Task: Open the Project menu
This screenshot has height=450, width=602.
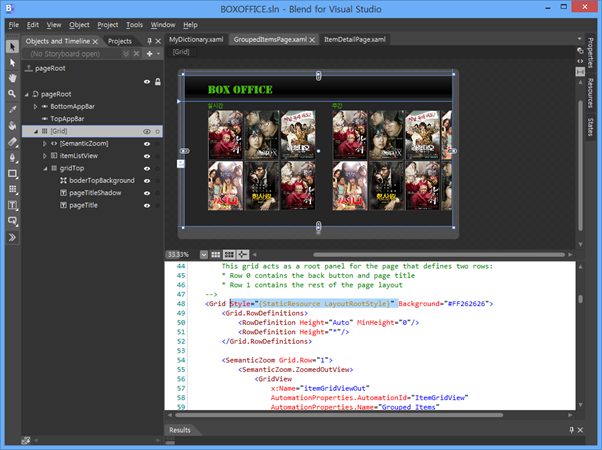Action: tap(107, 24)
